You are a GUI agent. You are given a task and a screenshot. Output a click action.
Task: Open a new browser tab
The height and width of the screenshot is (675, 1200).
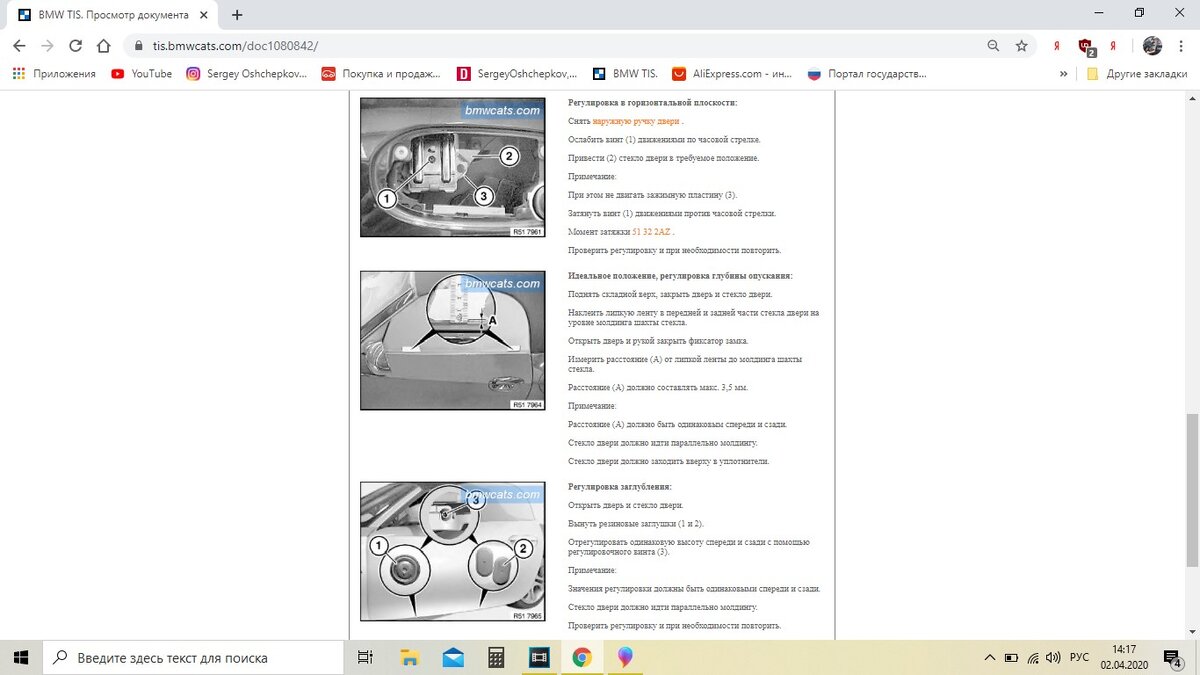[238, 15]
